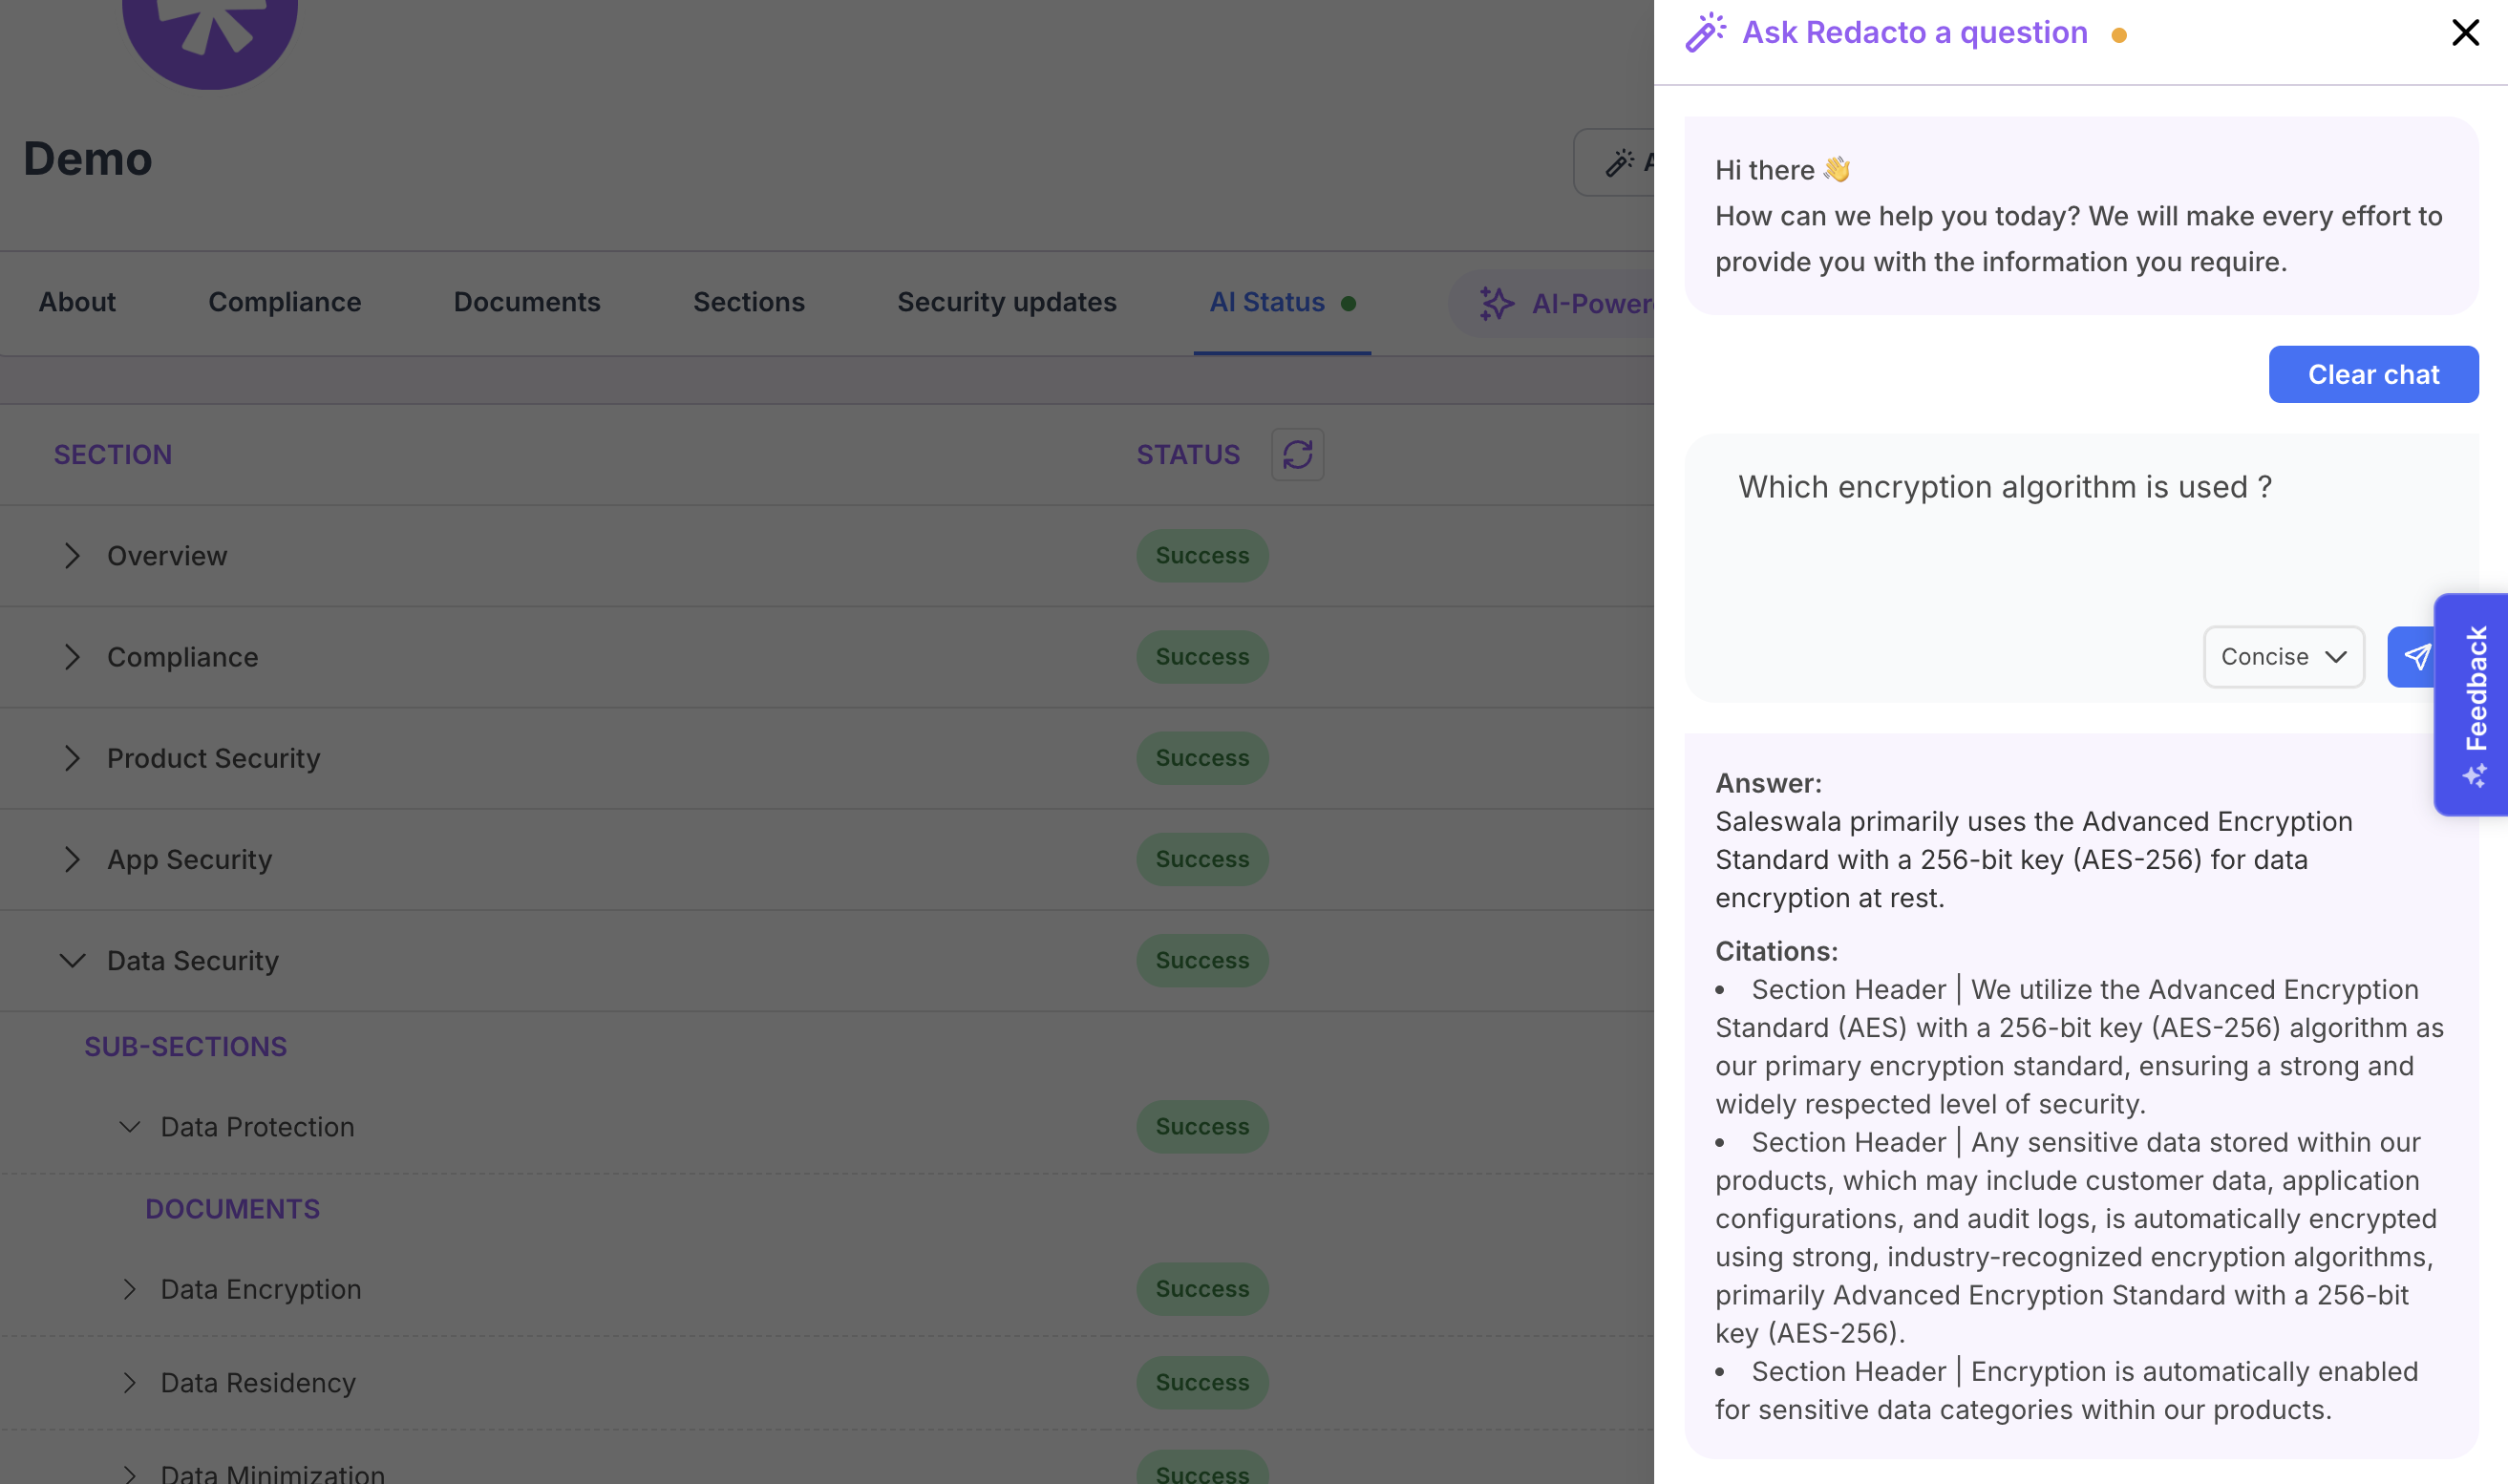
Task: Expand the Product Security section
Action: pyautogui.click(x=72, y=758)
